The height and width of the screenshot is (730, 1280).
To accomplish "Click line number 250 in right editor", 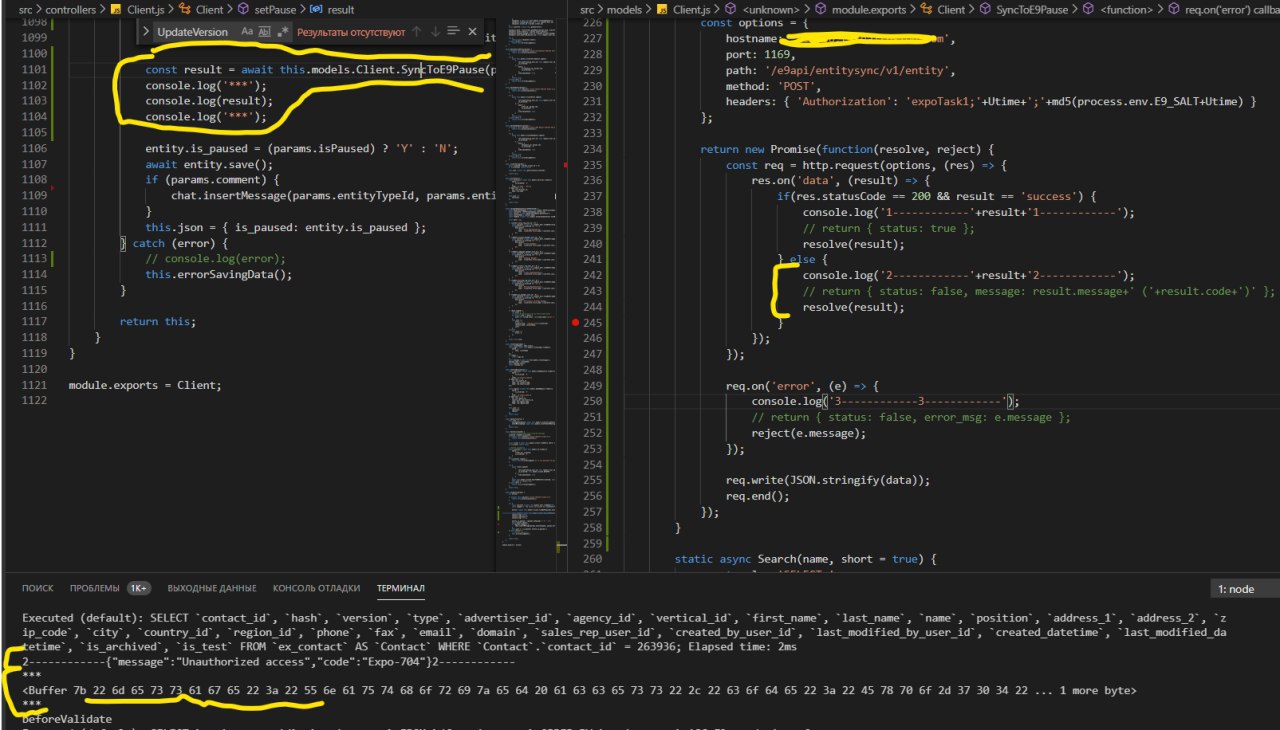I will tap(594, 401).
